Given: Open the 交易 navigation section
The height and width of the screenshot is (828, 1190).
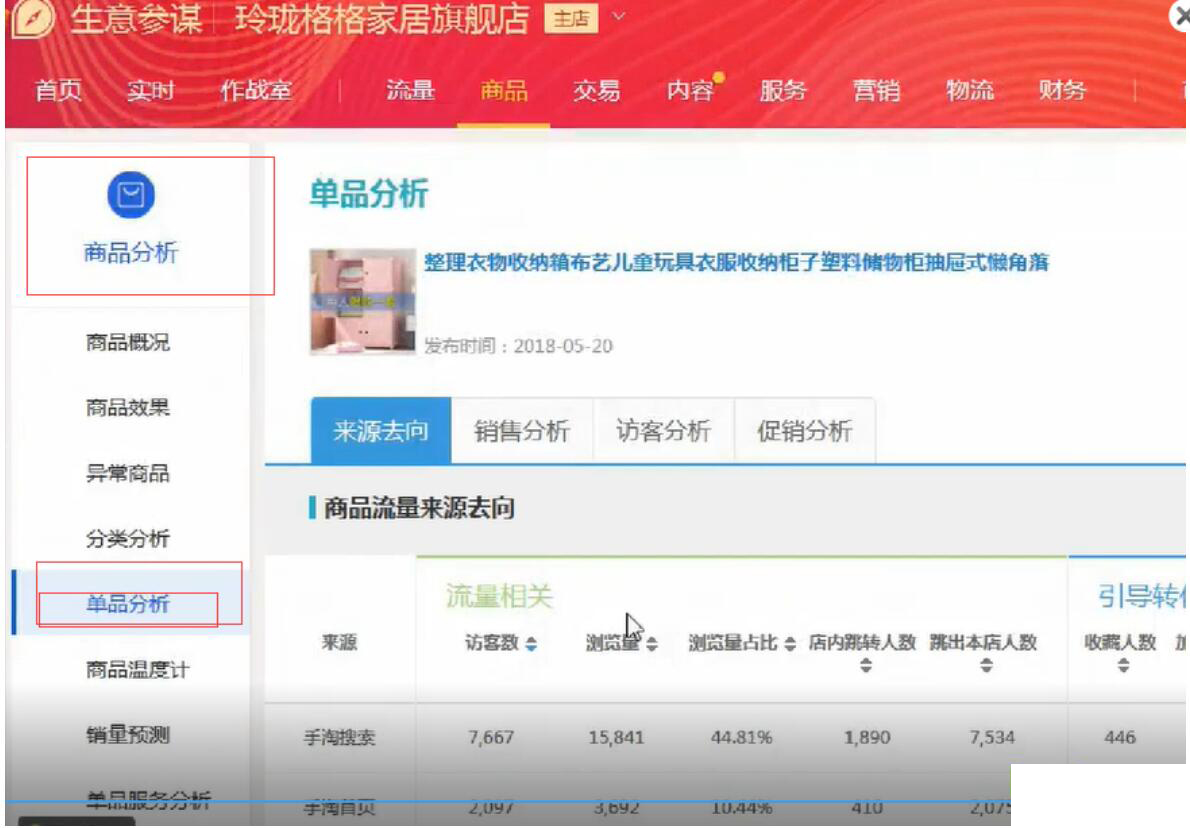Looking at the screenshot, I should 598,91.
